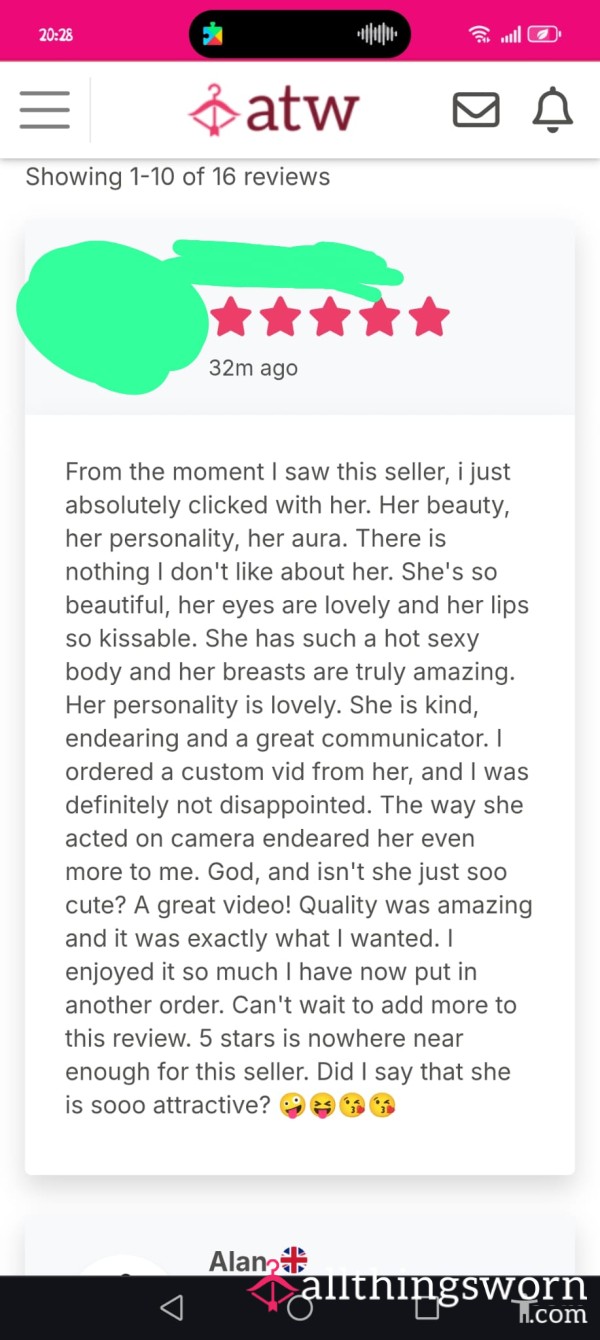Tap the Android recents square button

click(x=427, y=1307)
